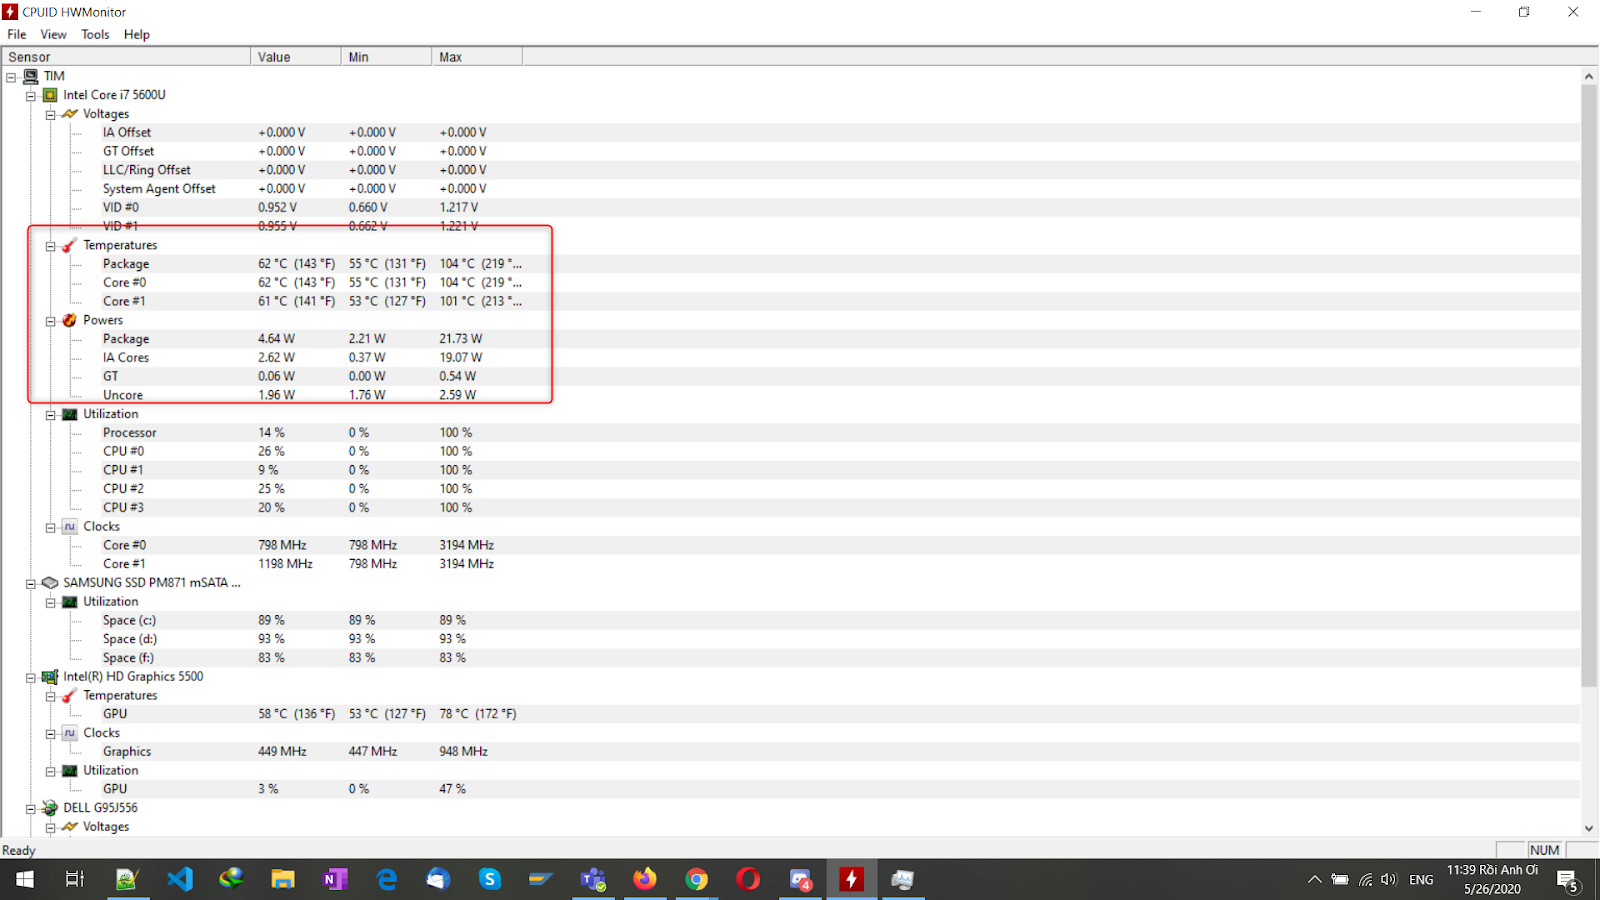Collapse the Voltages section of the CPU

coord(51,113)
